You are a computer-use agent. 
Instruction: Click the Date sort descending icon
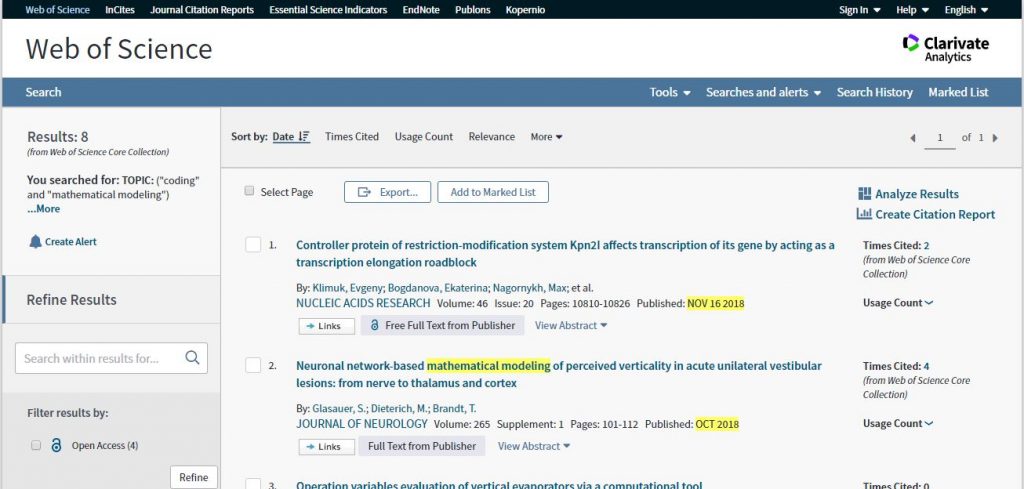(304, 136)
